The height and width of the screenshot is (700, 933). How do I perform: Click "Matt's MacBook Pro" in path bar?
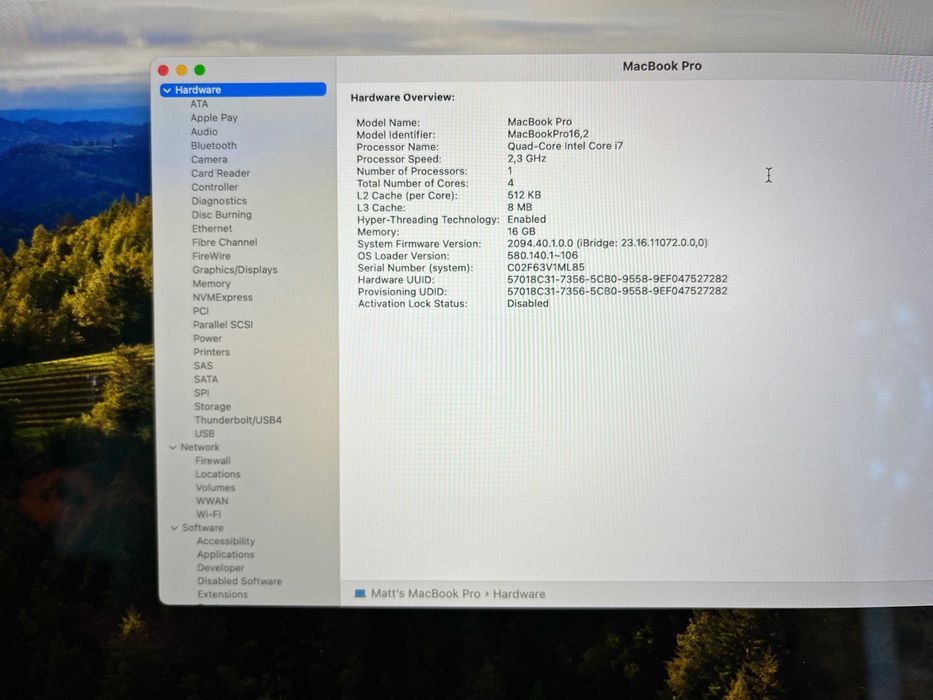pyautogui.click(x=425, y=593)
